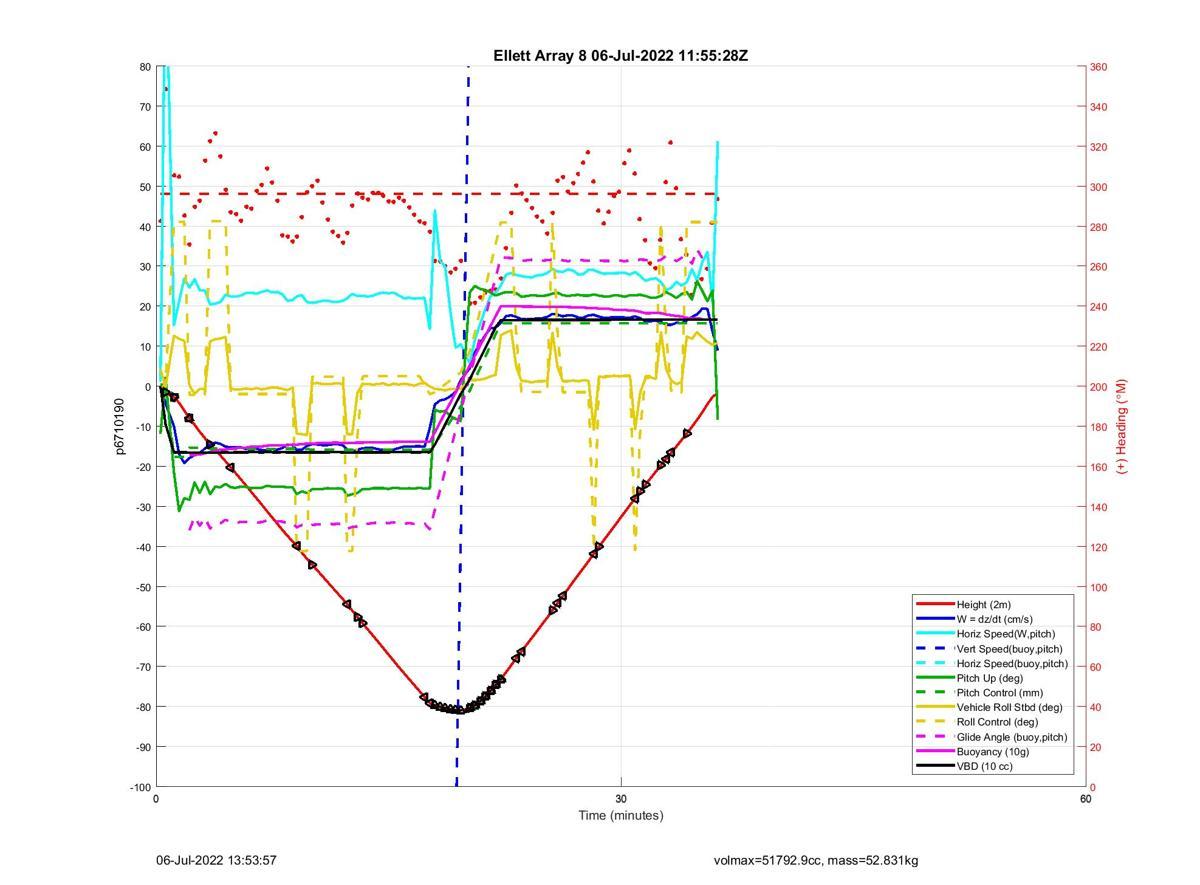
Task: Click the left axis tick label '-50'
Action: tap(143, 587)
